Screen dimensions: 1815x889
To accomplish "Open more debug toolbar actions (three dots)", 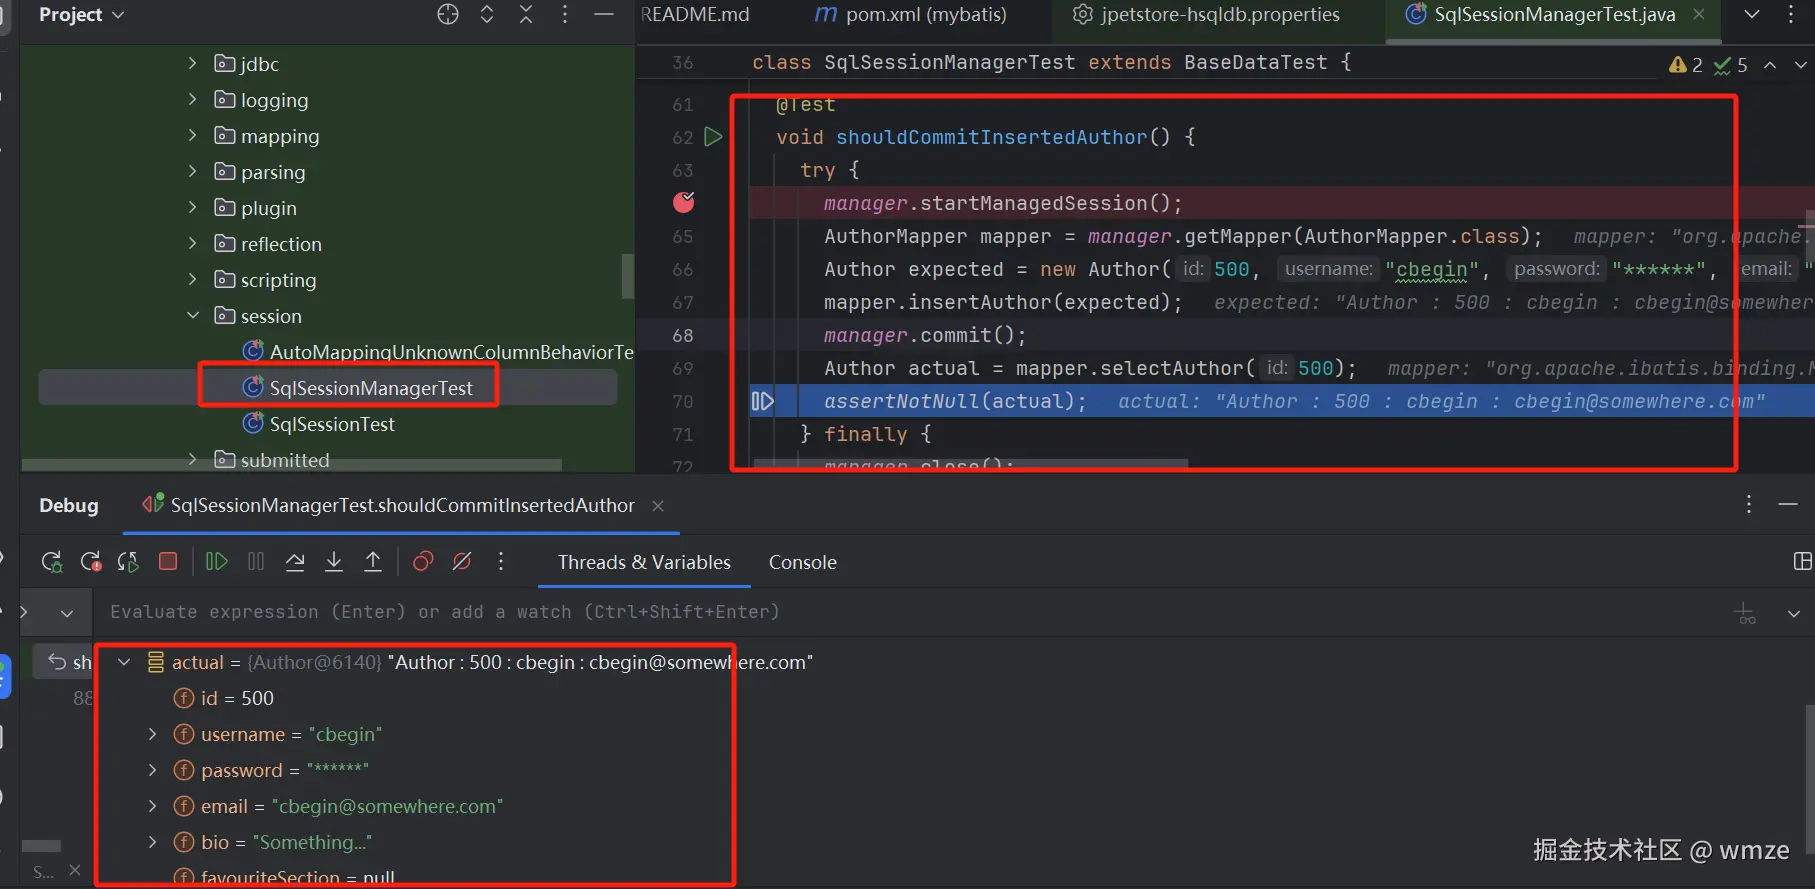I will [x=501, y=562].
